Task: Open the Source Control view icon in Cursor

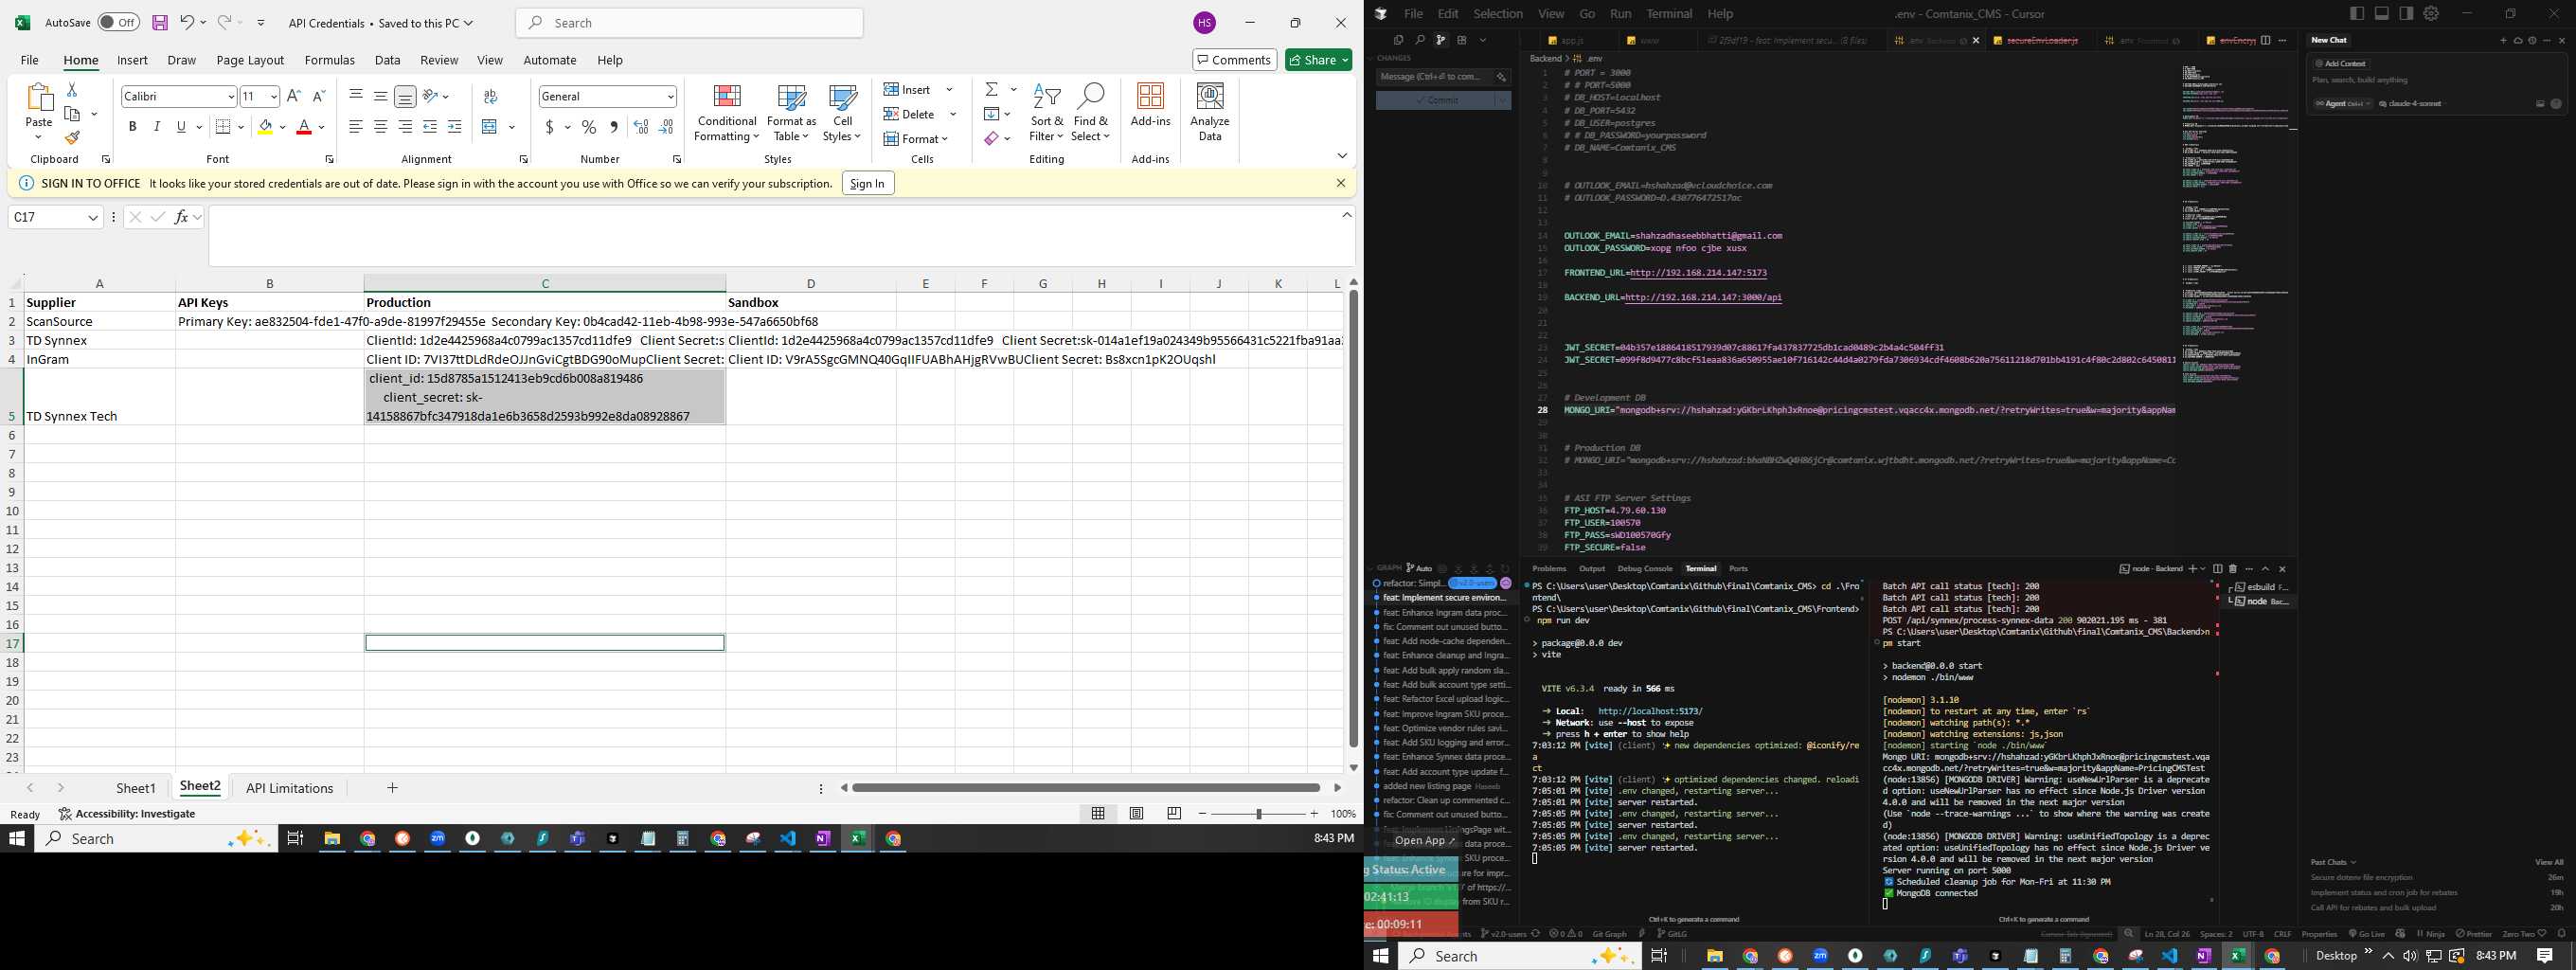Action: 1441,40
